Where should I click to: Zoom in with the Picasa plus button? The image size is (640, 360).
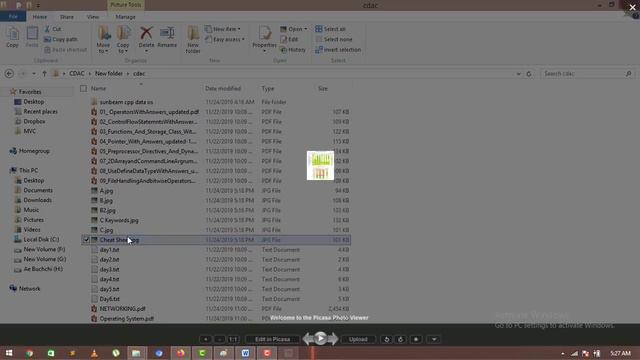pyautogui.click(x=206, y=339)
